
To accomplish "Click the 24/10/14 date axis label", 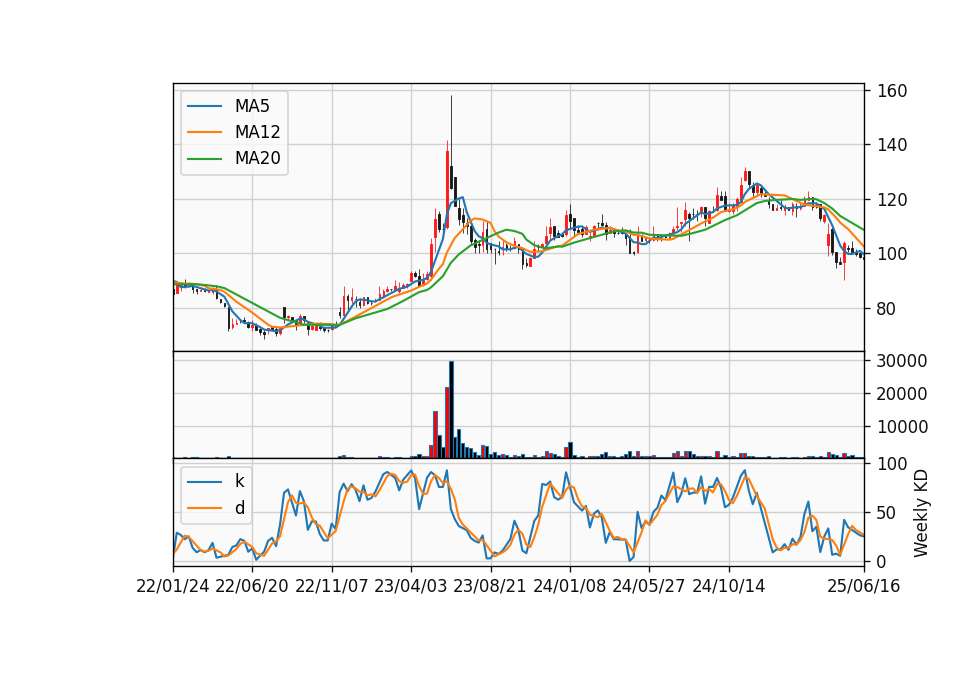I will 729,586.
